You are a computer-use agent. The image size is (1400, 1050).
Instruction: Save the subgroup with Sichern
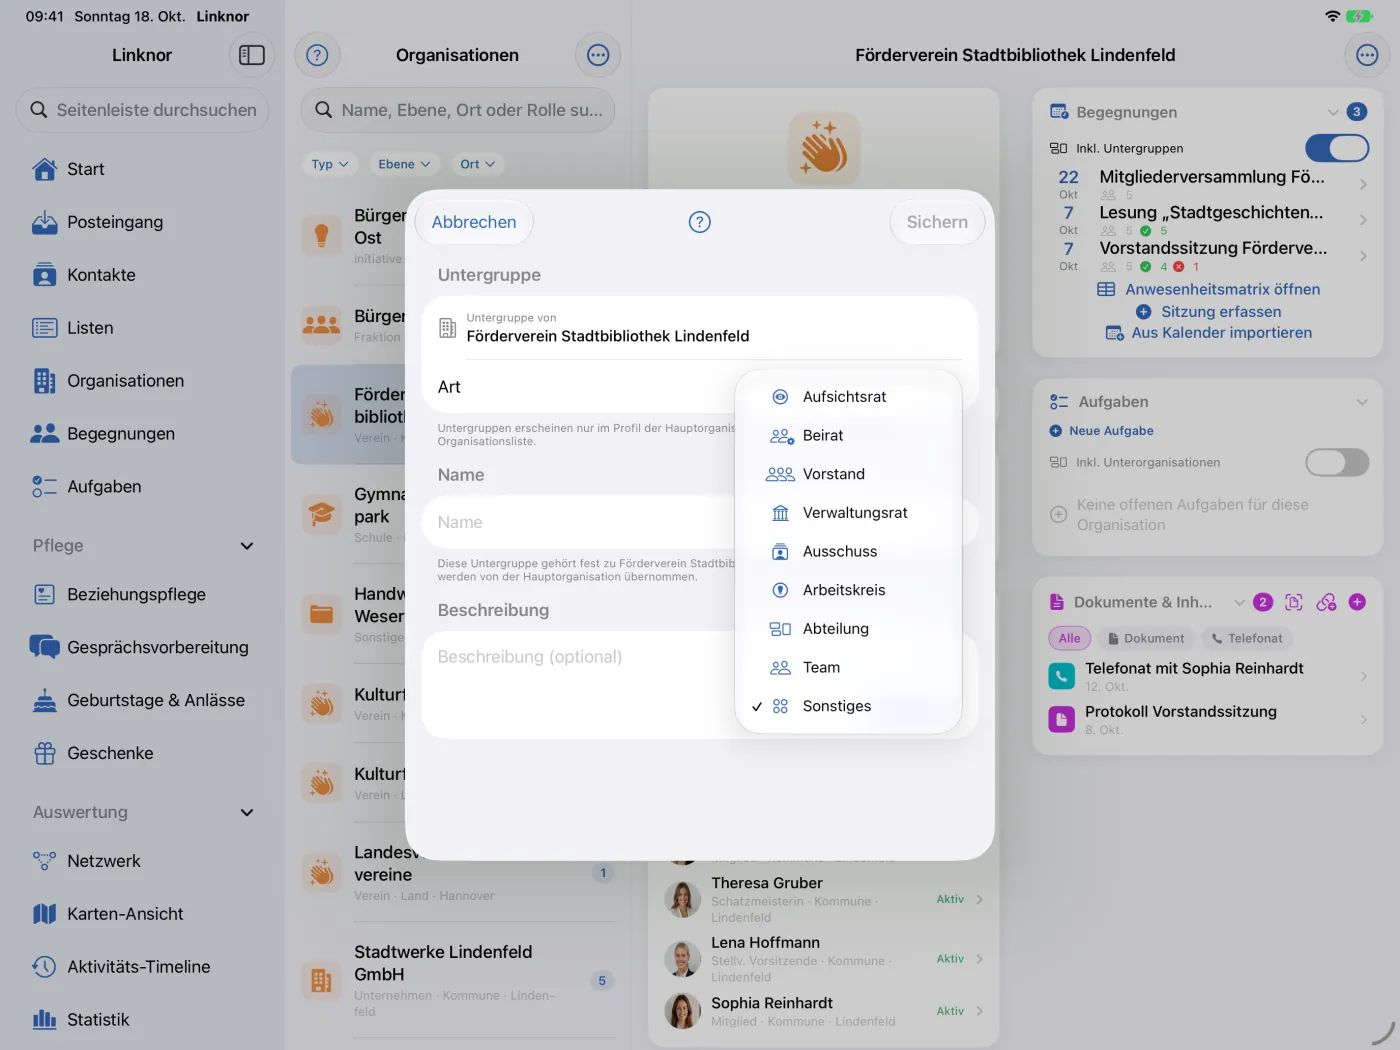point(937,222)
